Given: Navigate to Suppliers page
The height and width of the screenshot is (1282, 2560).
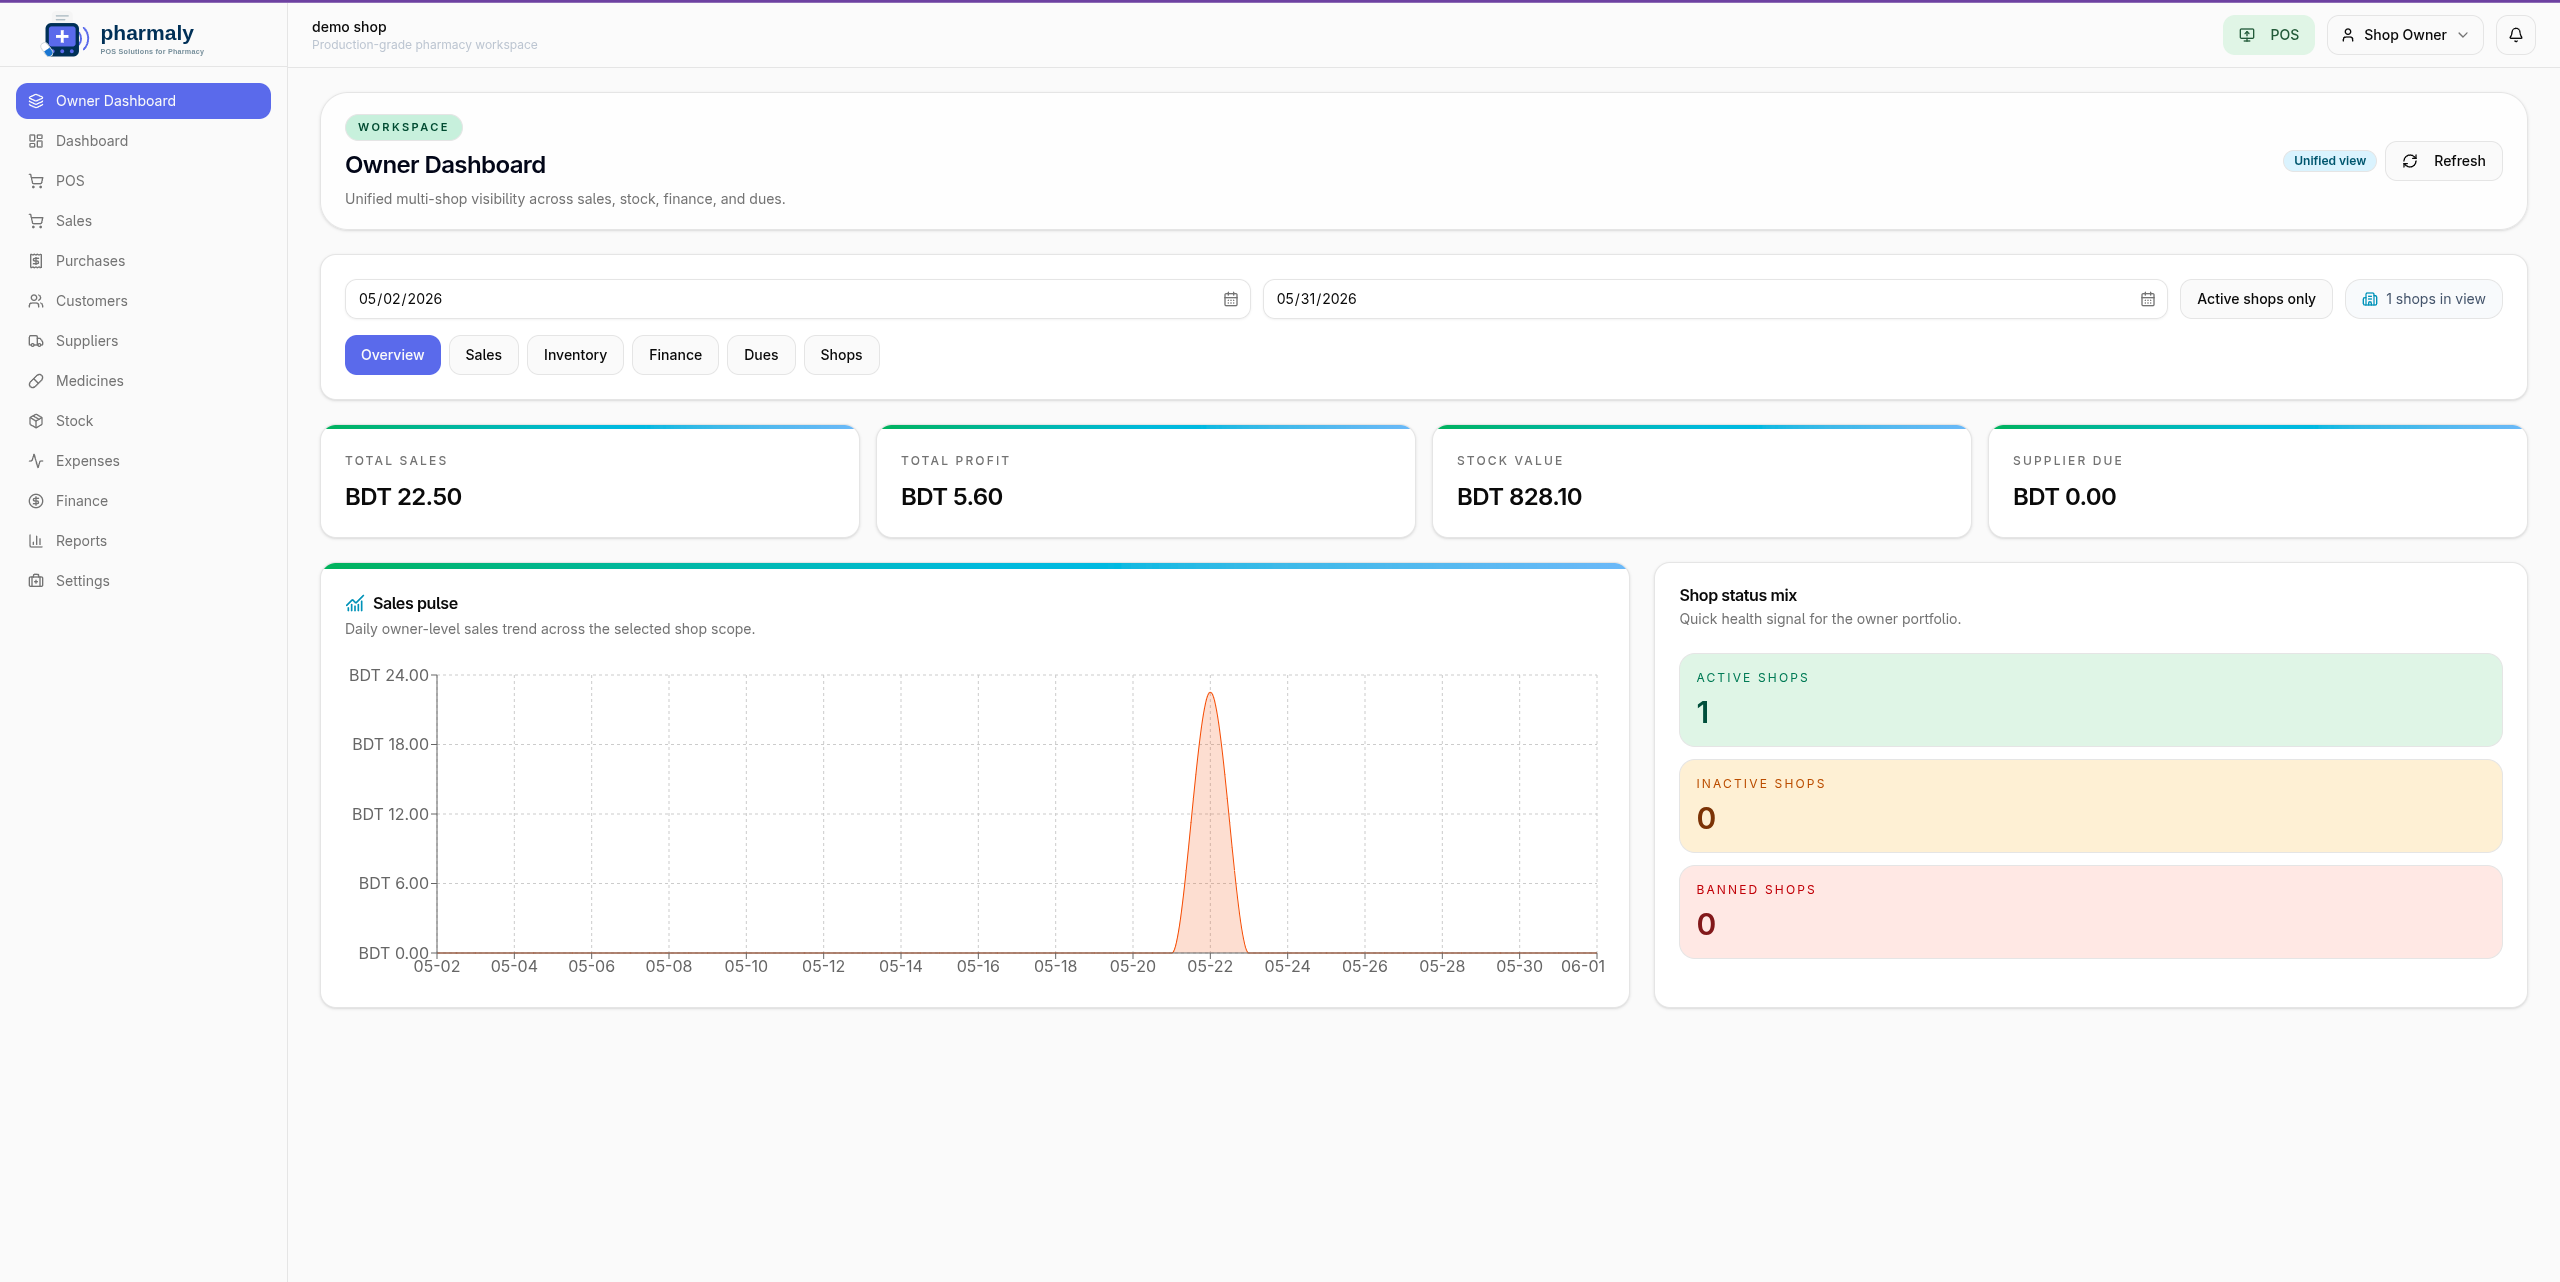Looking at the screenshot, I should tap(143, 341).
